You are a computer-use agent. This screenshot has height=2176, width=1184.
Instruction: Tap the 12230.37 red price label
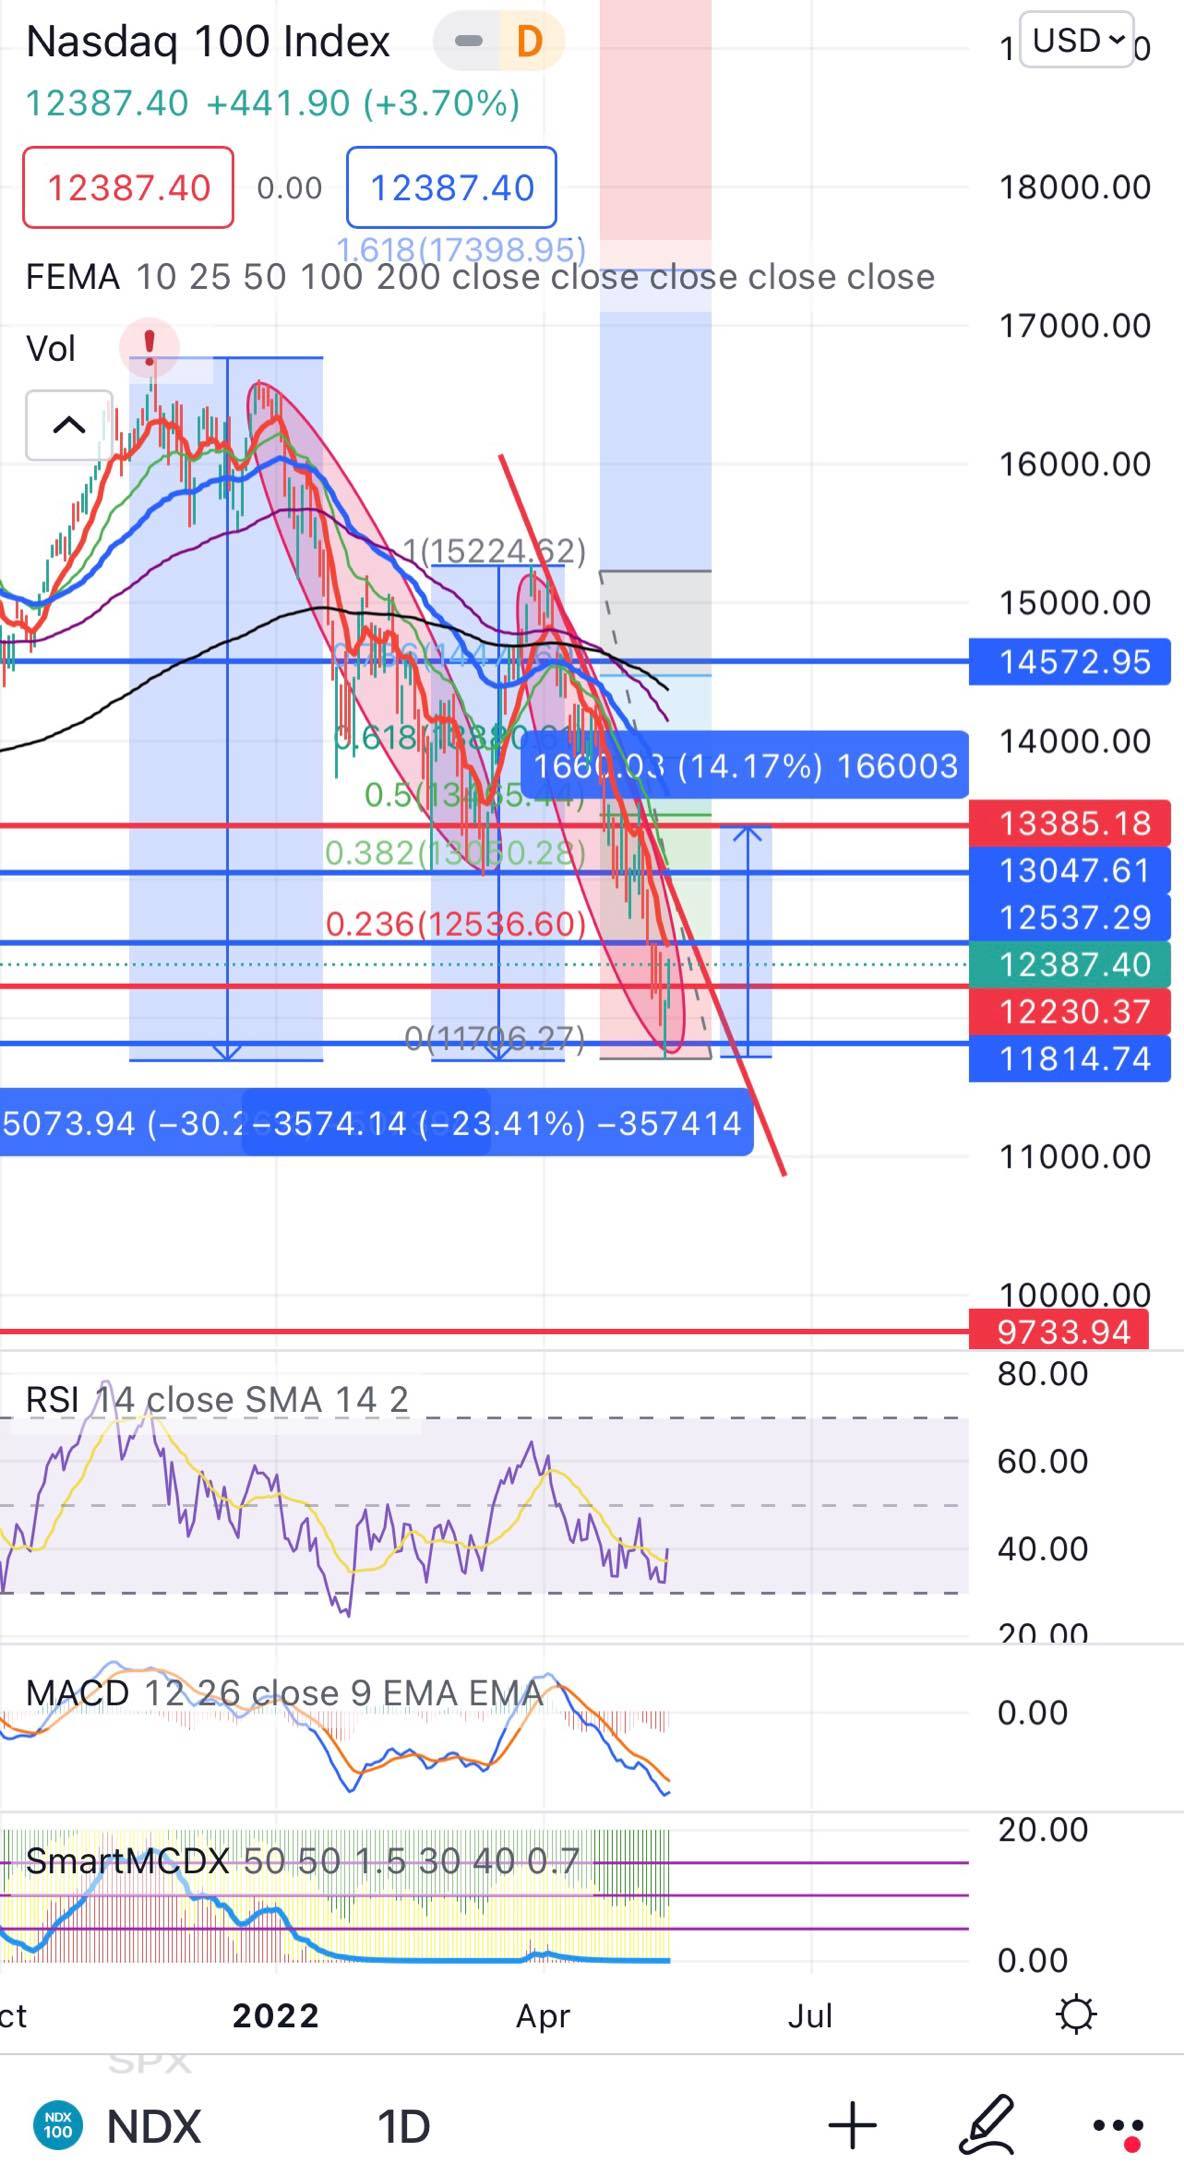click(1070, 1012)
